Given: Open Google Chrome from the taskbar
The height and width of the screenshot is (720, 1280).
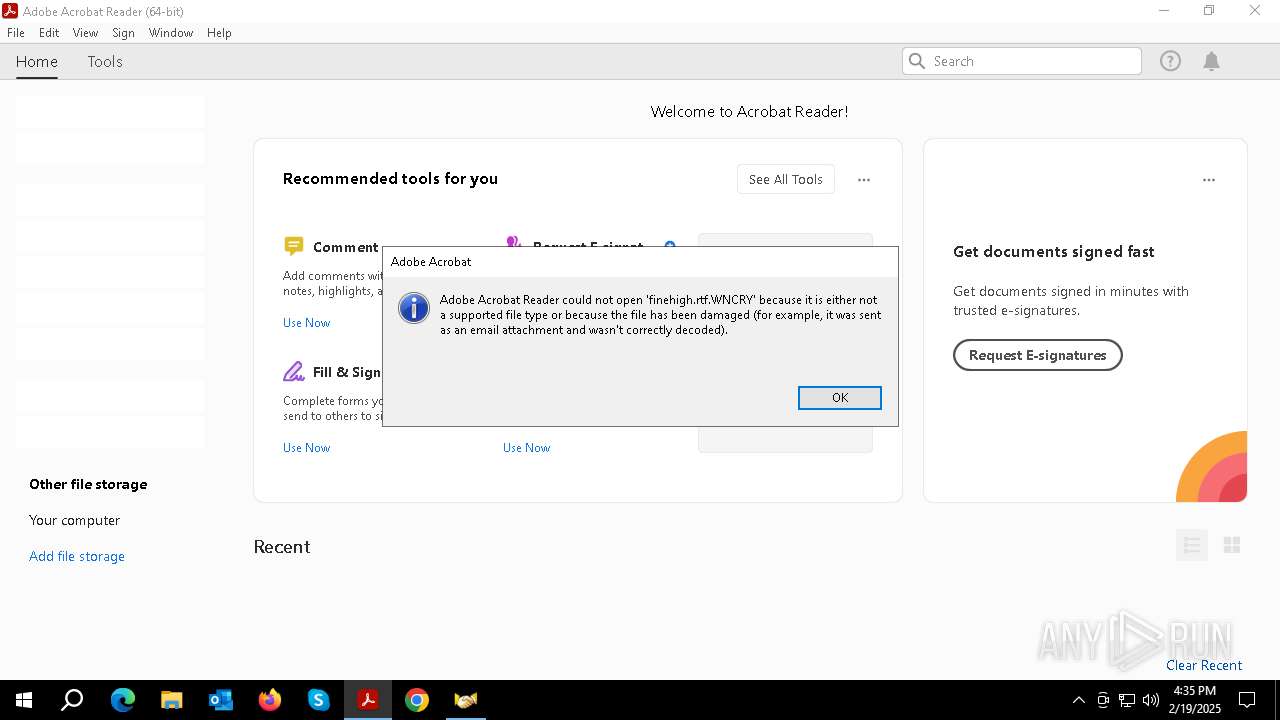Looking at the screenshot, I should [417, 700].
